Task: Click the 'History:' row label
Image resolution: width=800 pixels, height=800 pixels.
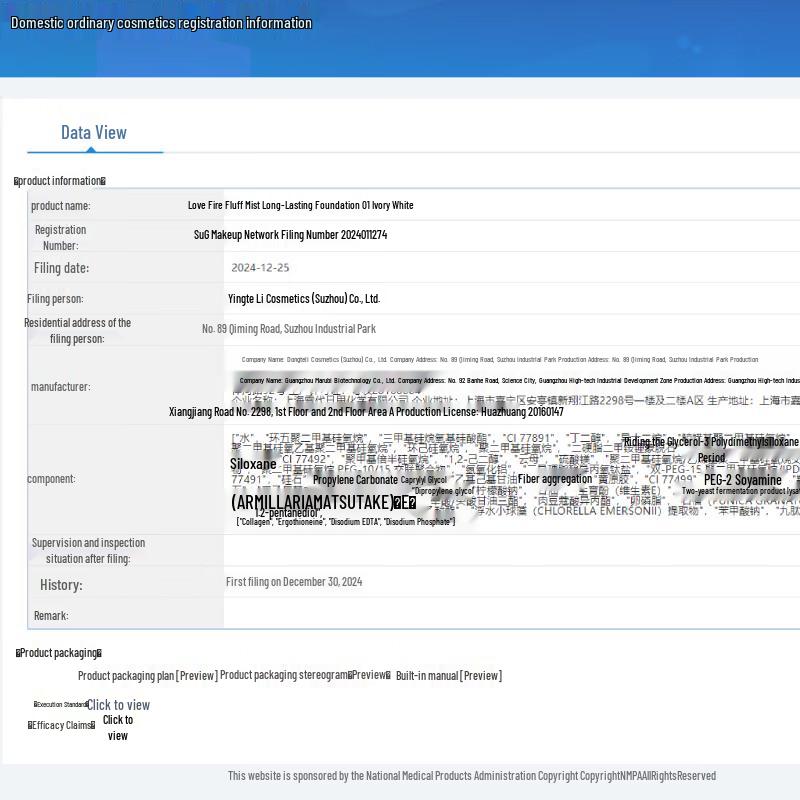Action: pos(61,585)
